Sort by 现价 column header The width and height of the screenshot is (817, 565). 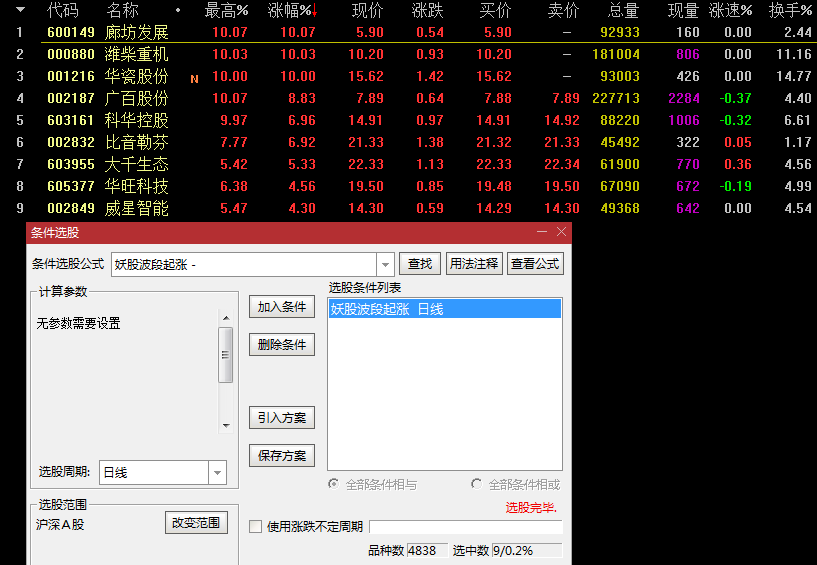368,10
